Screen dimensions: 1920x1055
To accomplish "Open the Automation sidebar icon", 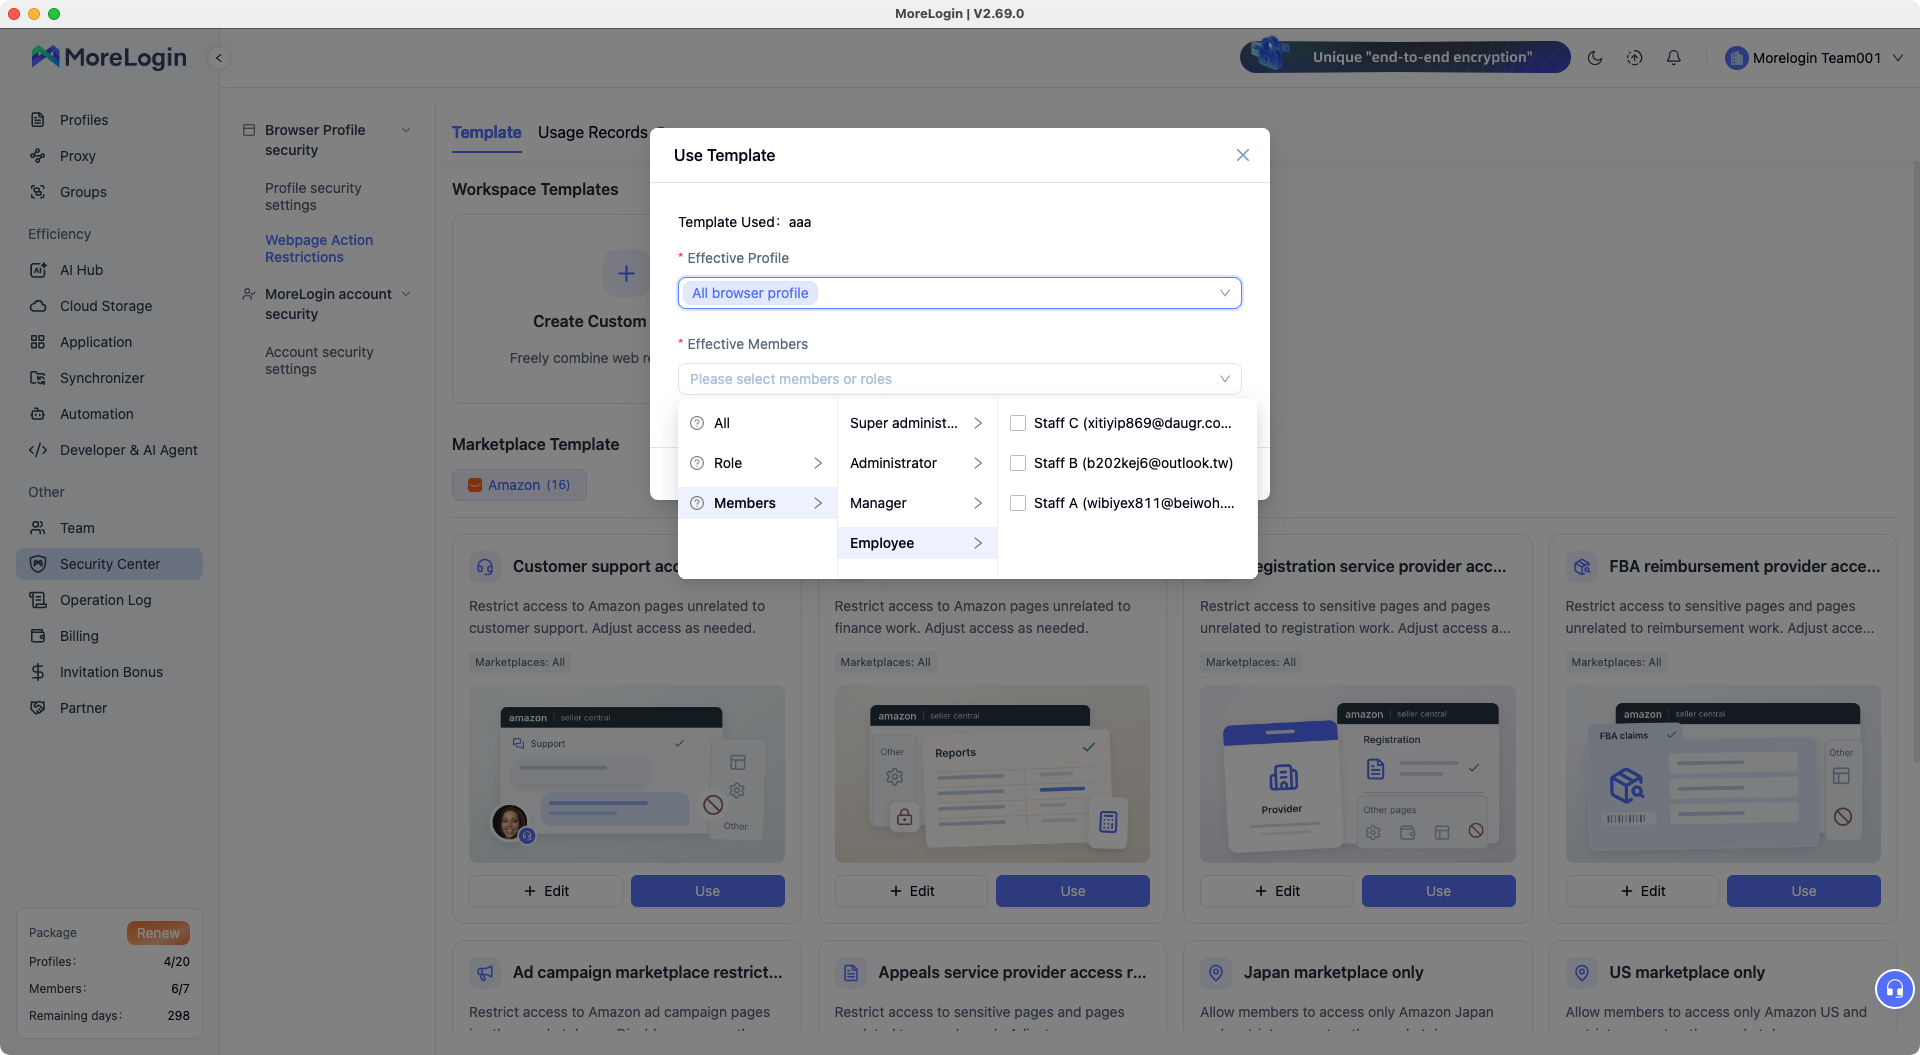I will [38, 414].
